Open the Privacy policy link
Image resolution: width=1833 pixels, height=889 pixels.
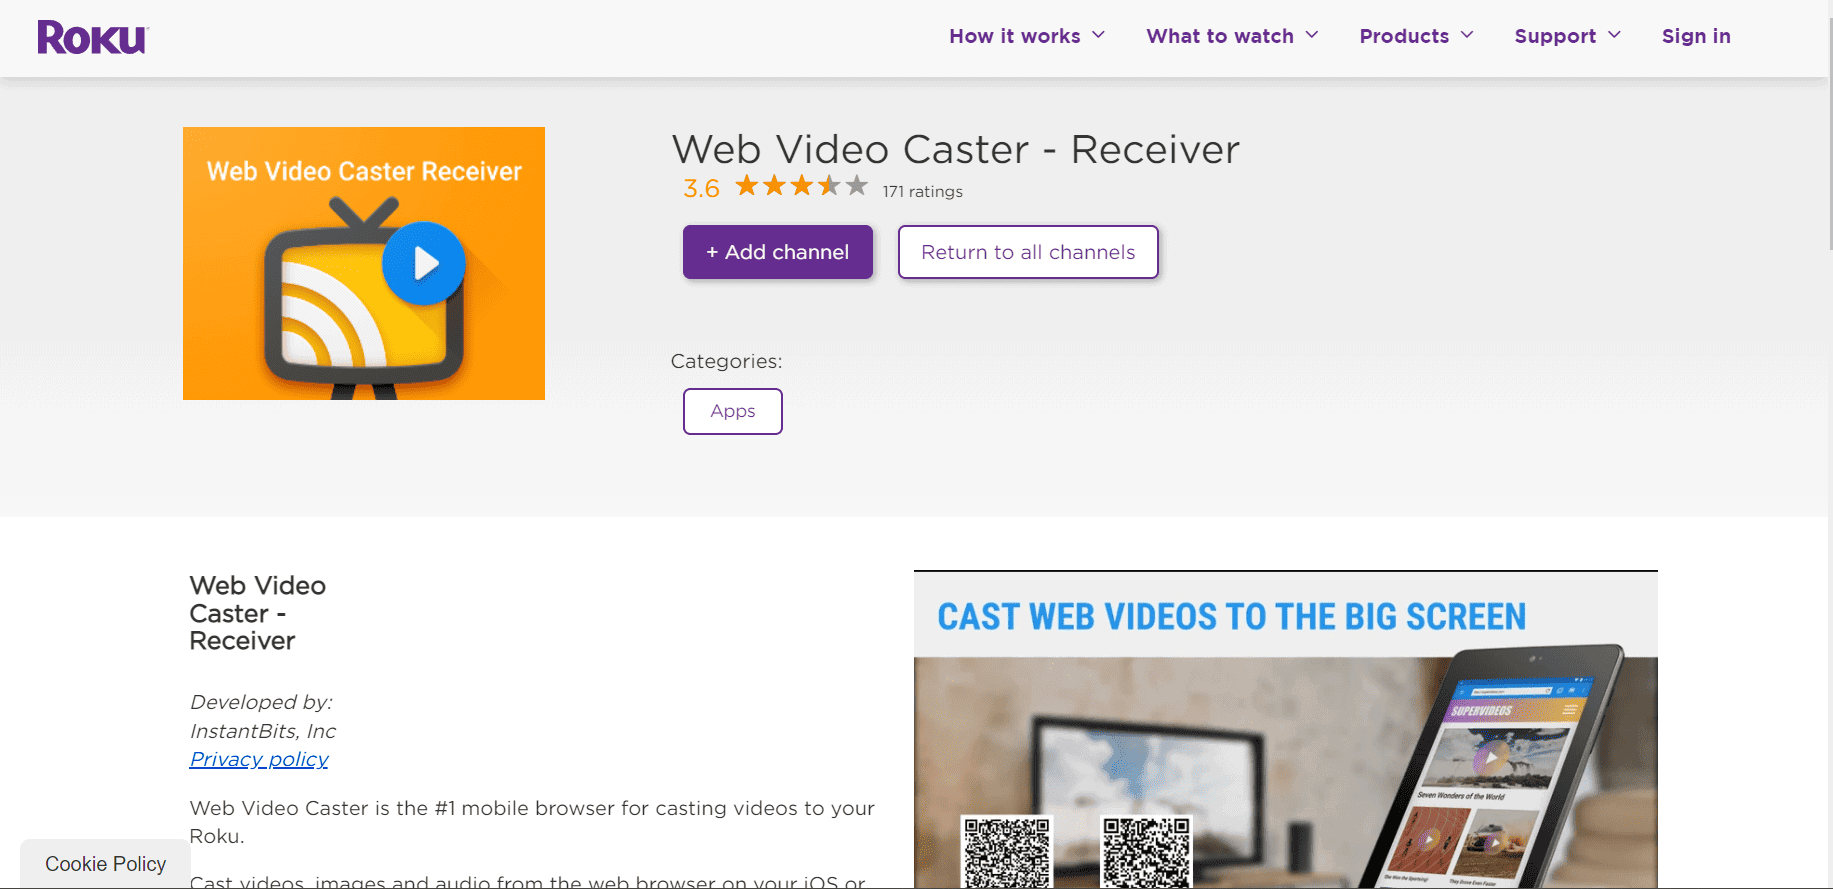259,759
